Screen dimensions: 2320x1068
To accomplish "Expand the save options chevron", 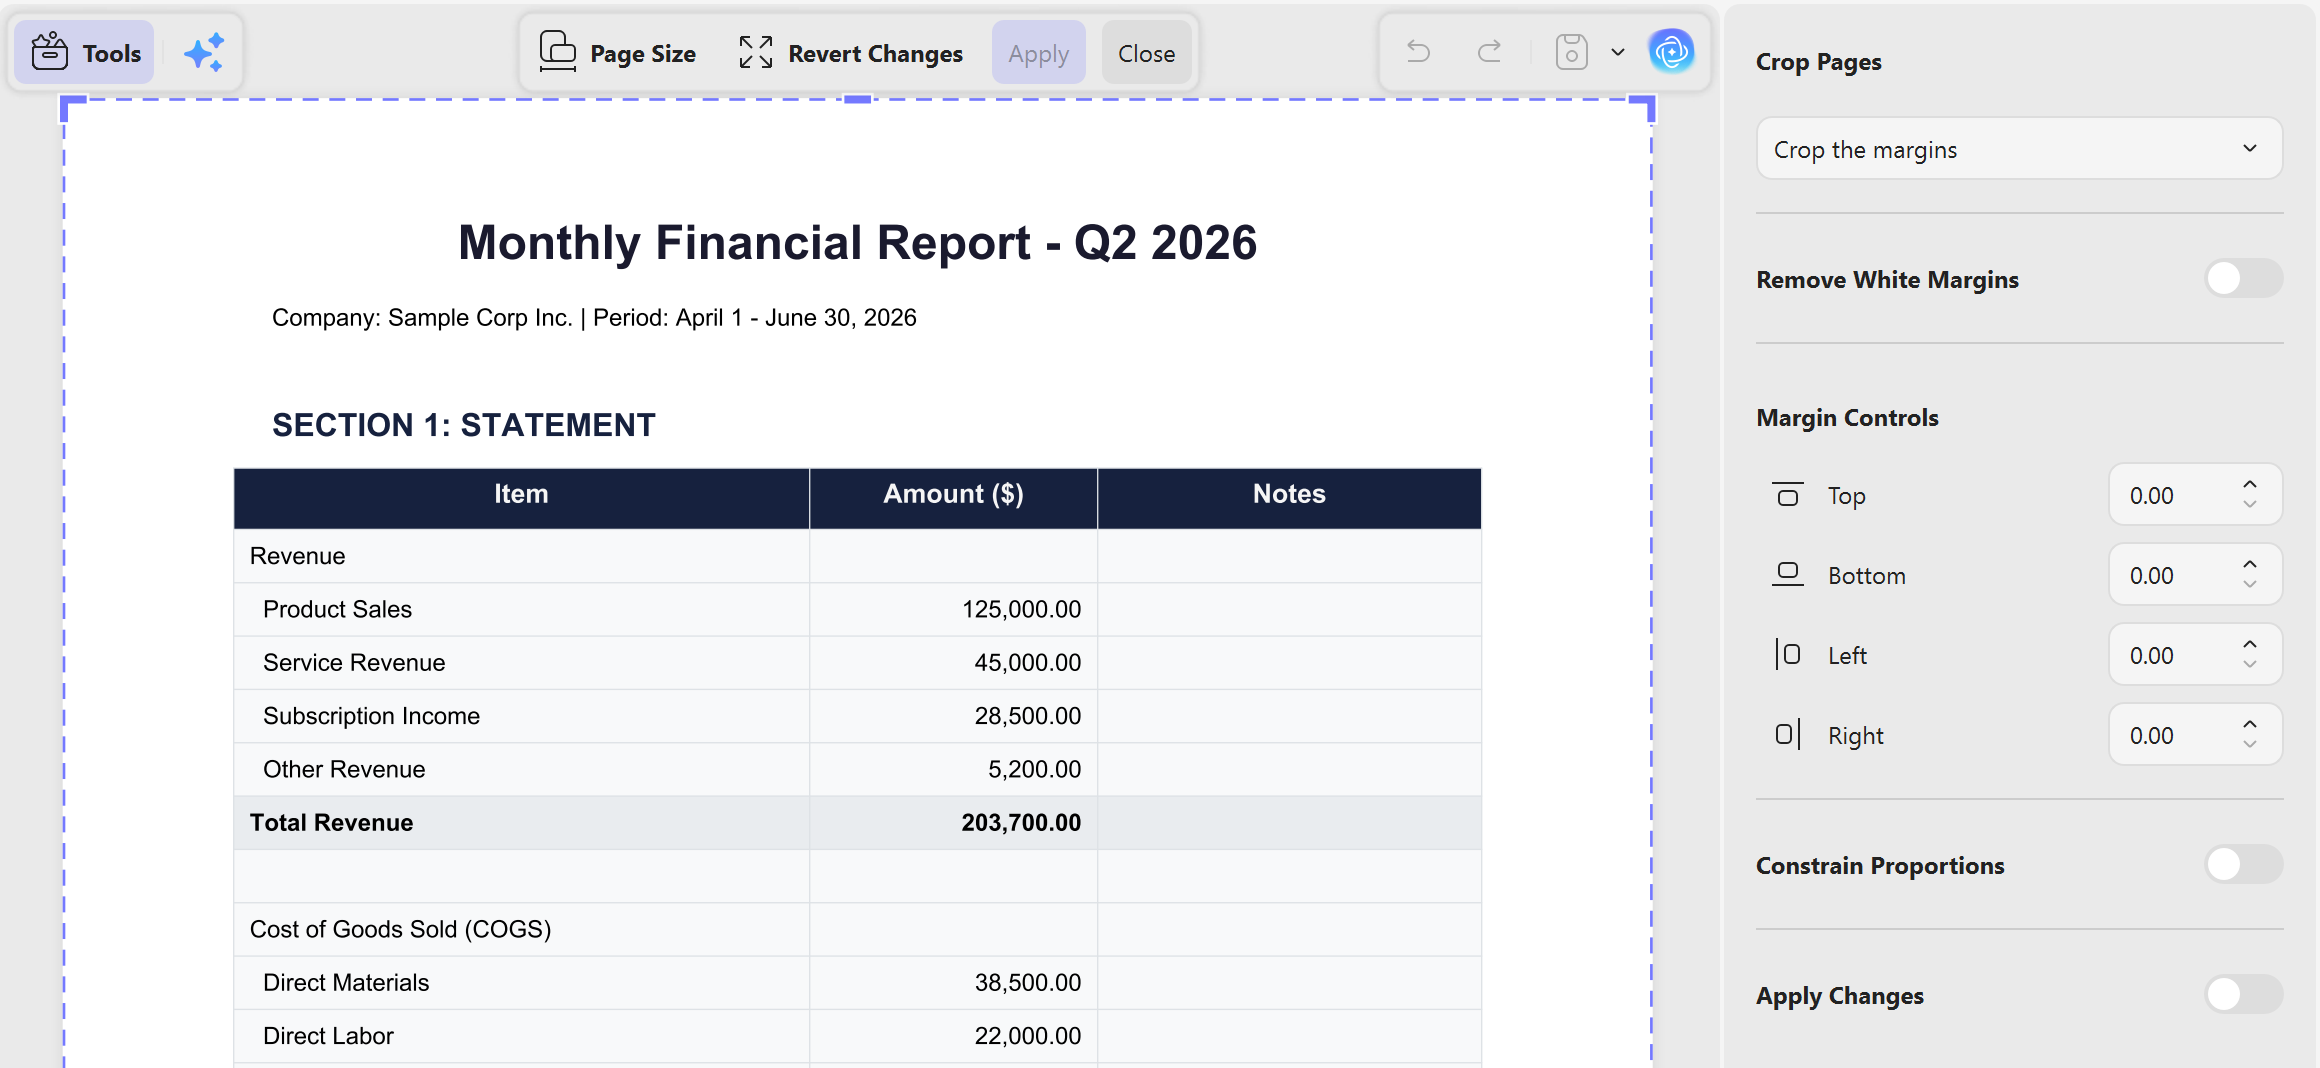I will coord(1618,52).
